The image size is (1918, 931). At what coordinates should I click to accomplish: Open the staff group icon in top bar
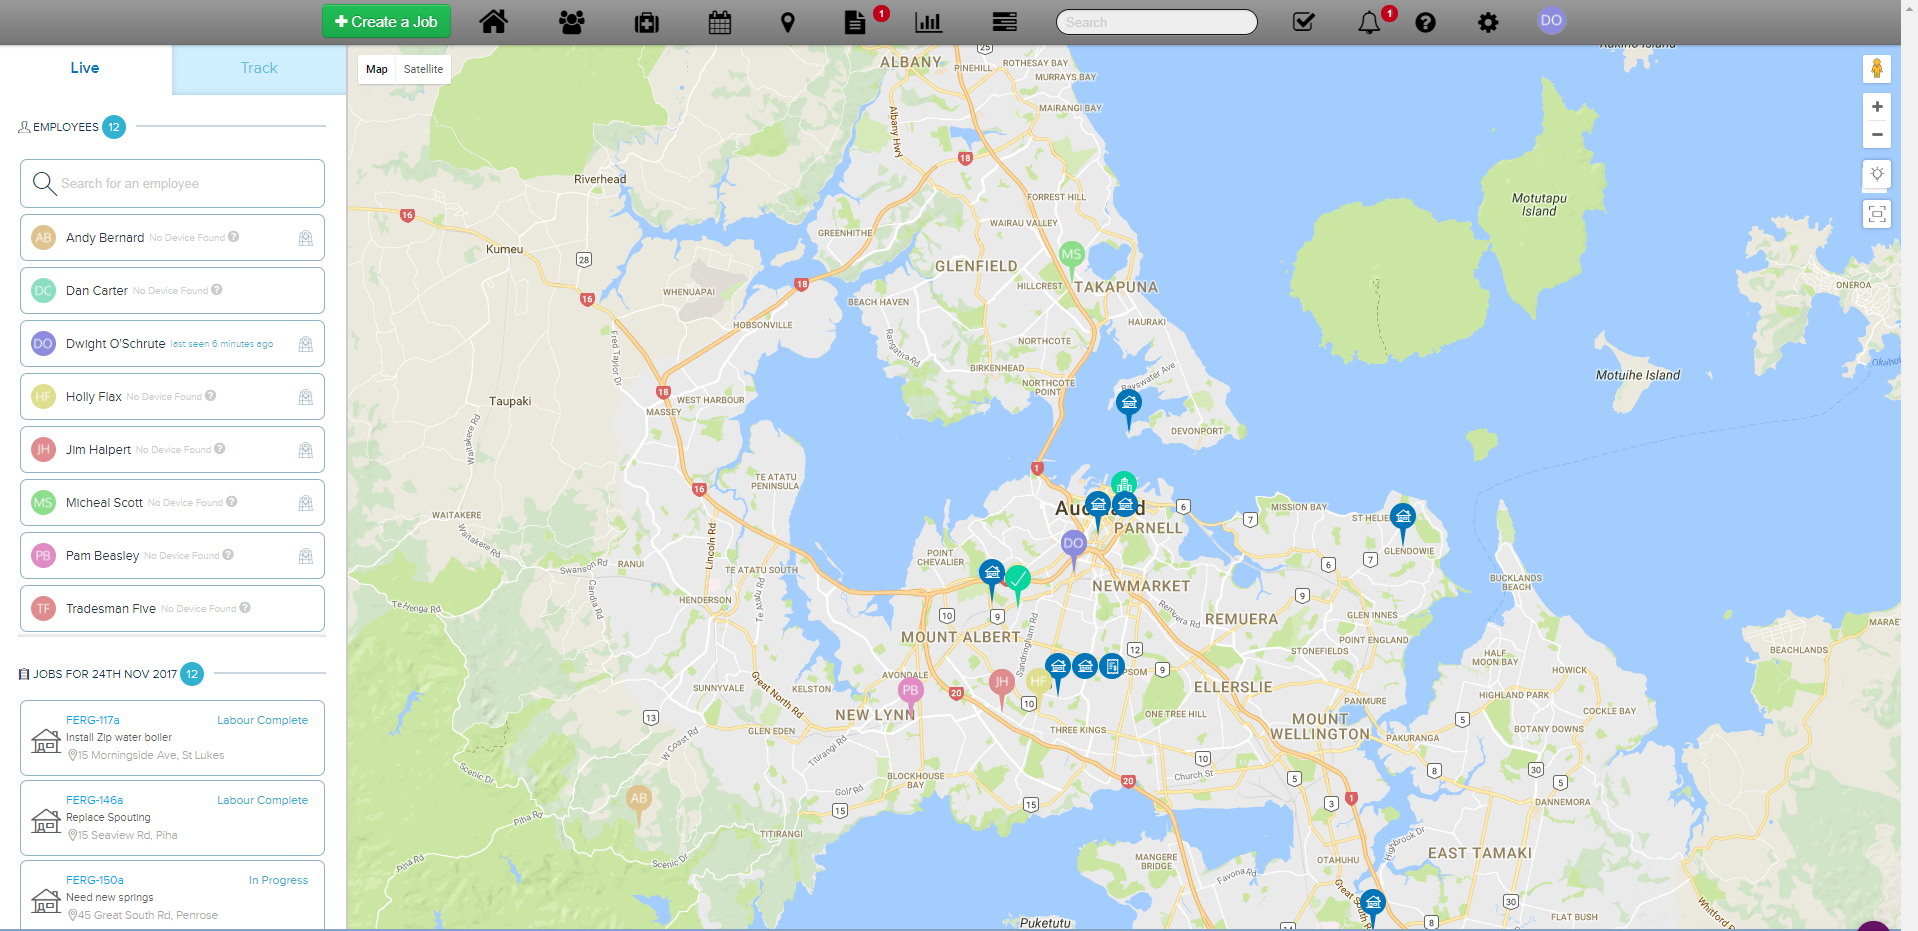572,22
